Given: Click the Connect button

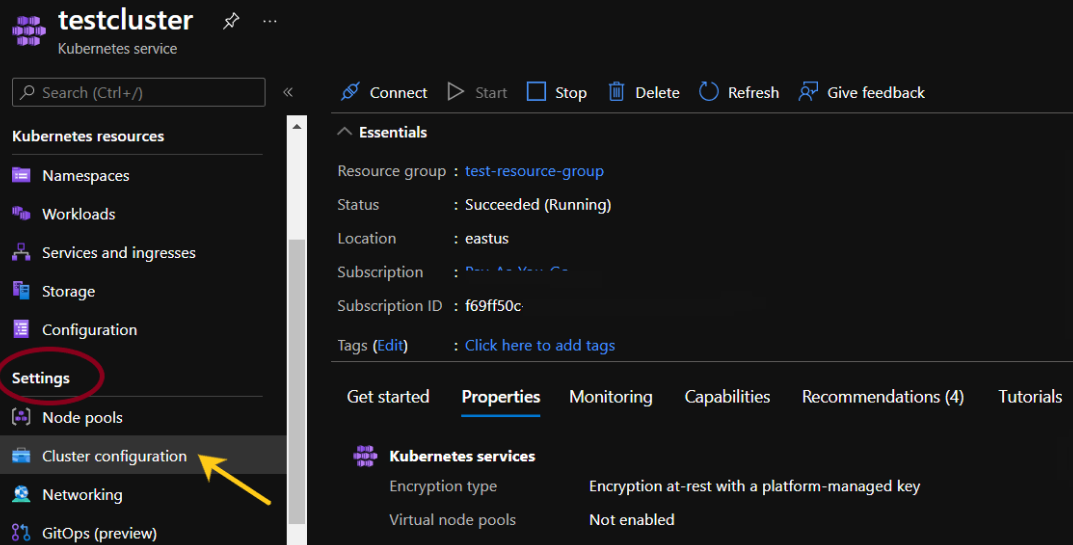Looking at the screenshot, I should (x=384, y=92).
